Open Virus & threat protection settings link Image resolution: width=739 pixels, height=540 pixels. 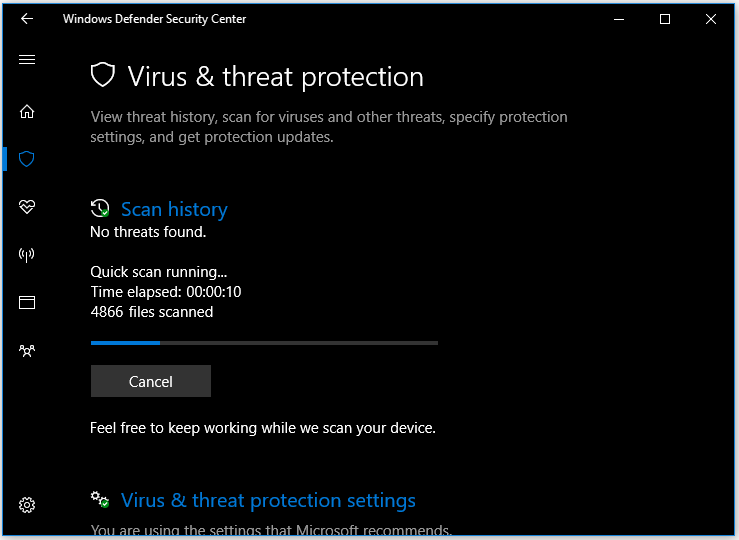(x=268, y=500)
